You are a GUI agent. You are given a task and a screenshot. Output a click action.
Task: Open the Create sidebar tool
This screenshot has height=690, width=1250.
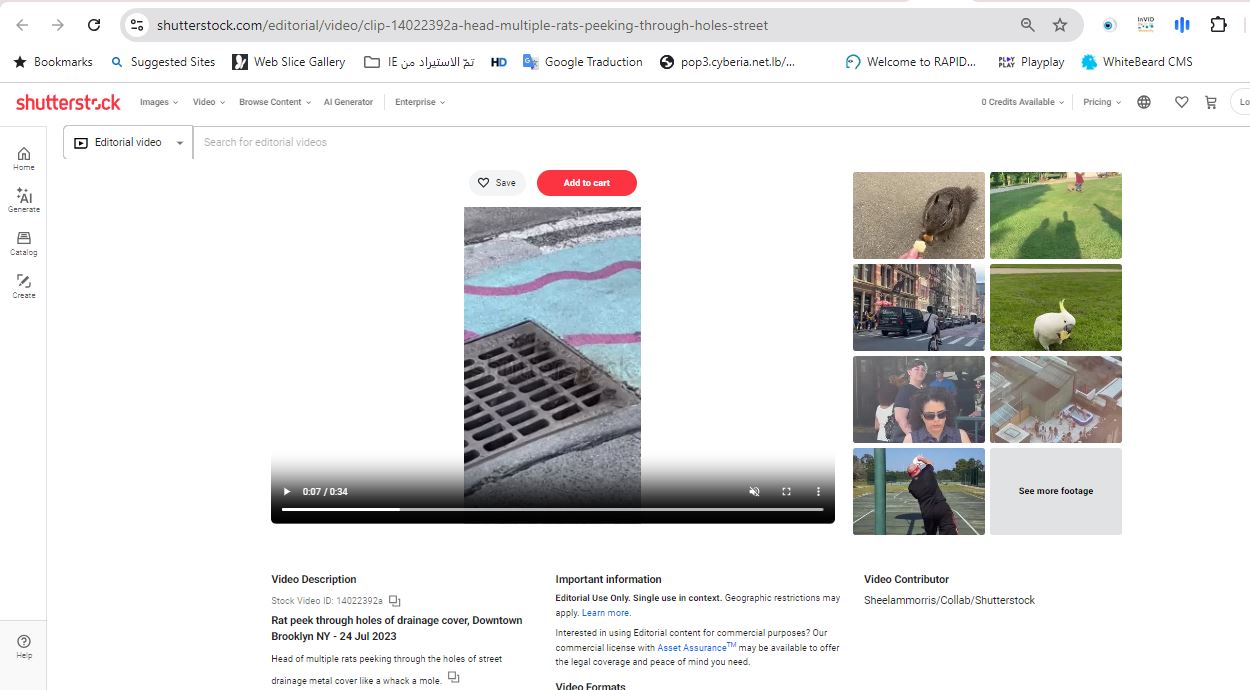coord(24,286)
